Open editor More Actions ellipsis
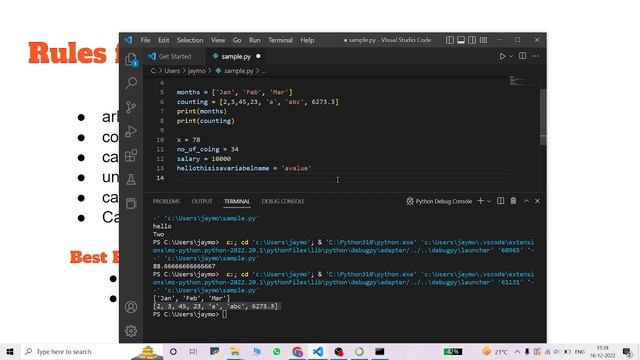Screen dimensions: 640x360 [536, 56]
